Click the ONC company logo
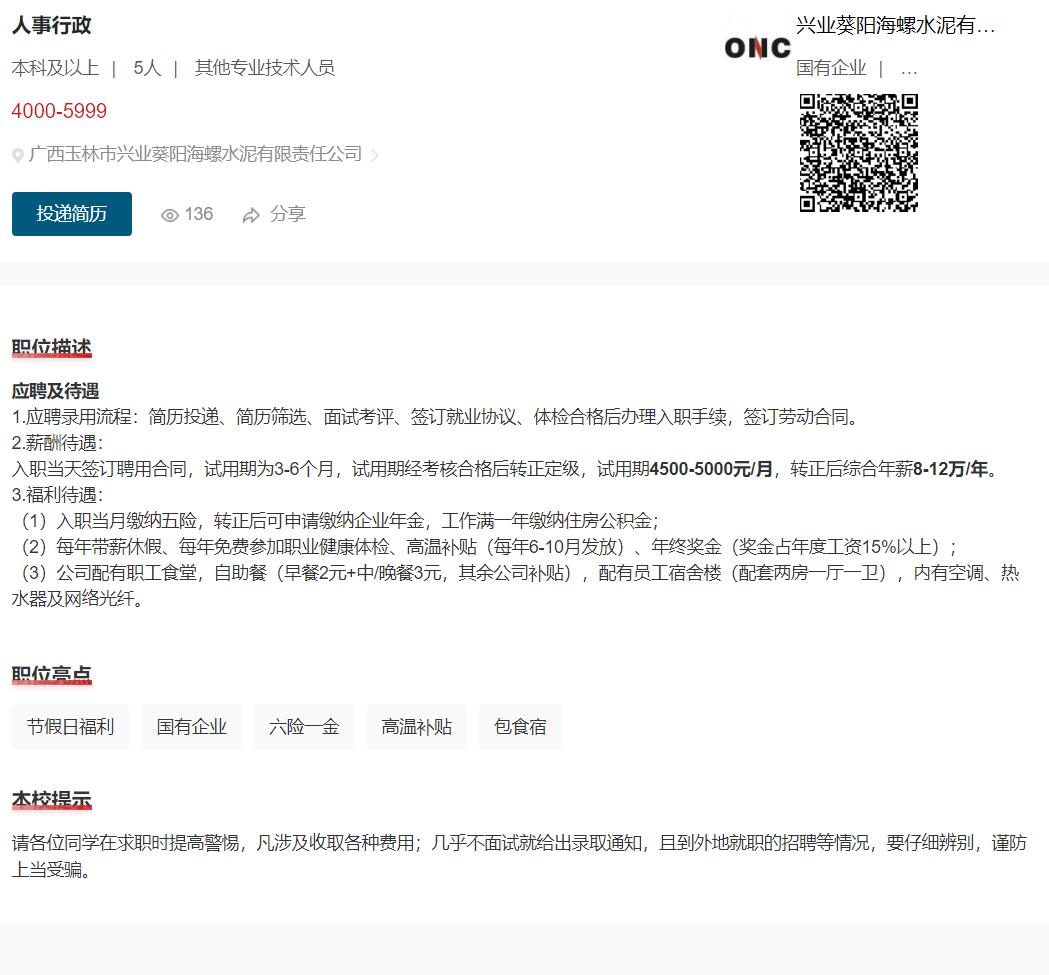Viewport: 1049px width, 975px height. [x=757, y=47]
